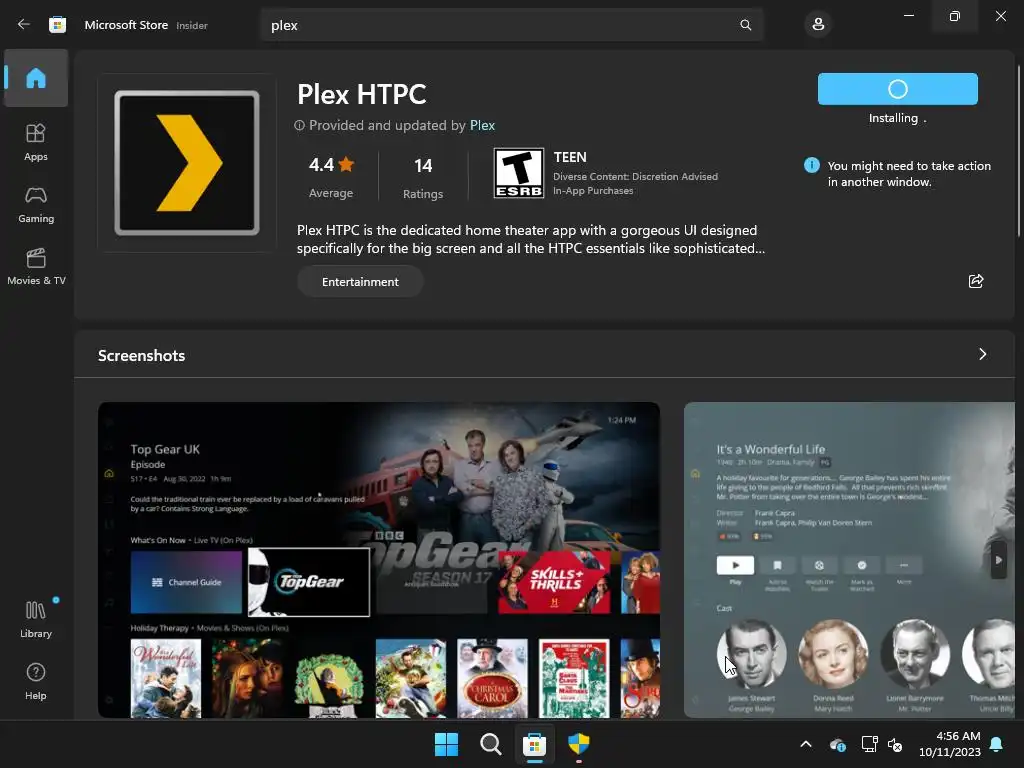1024x768 pixels.
Task: Open the user account profile icon
Action: (x=818, y=25)
